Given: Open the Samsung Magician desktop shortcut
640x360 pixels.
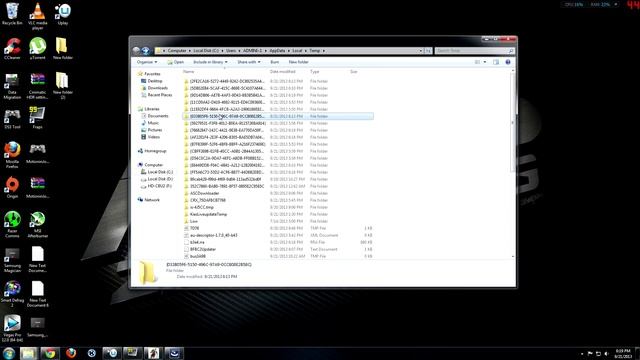Looking at the screenshot, I should 12,259.
